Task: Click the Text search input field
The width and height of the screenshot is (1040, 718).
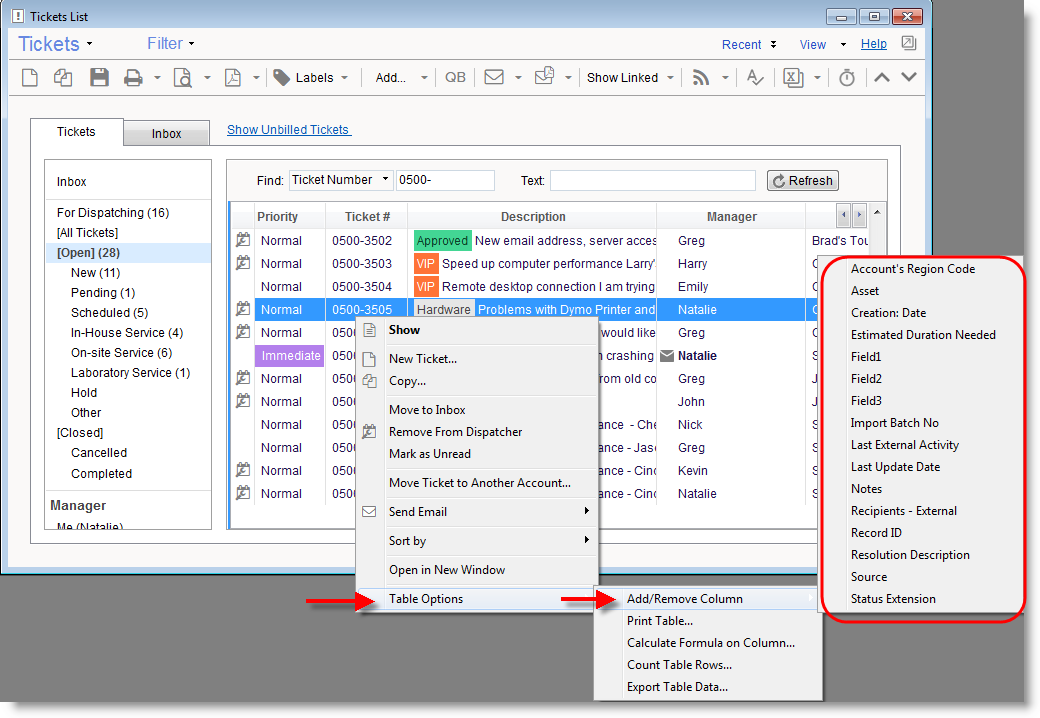Action: pyautogui.click(x=652, y=181)
